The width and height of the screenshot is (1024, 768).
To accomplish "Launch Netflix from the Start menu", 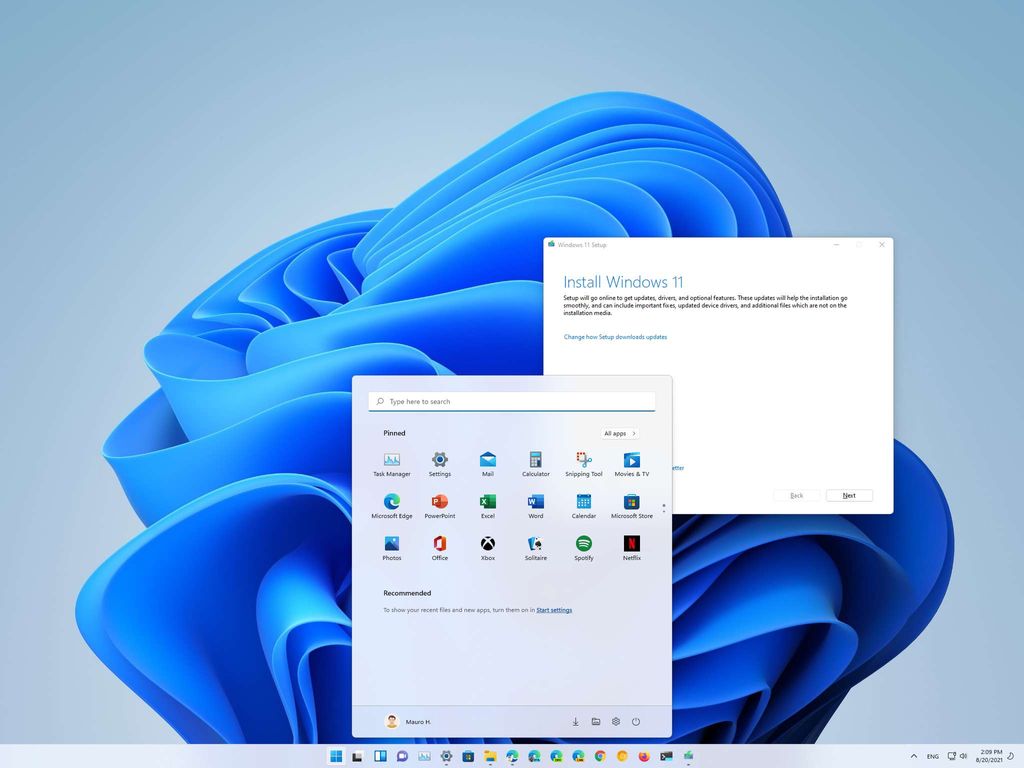I will 631,547.
